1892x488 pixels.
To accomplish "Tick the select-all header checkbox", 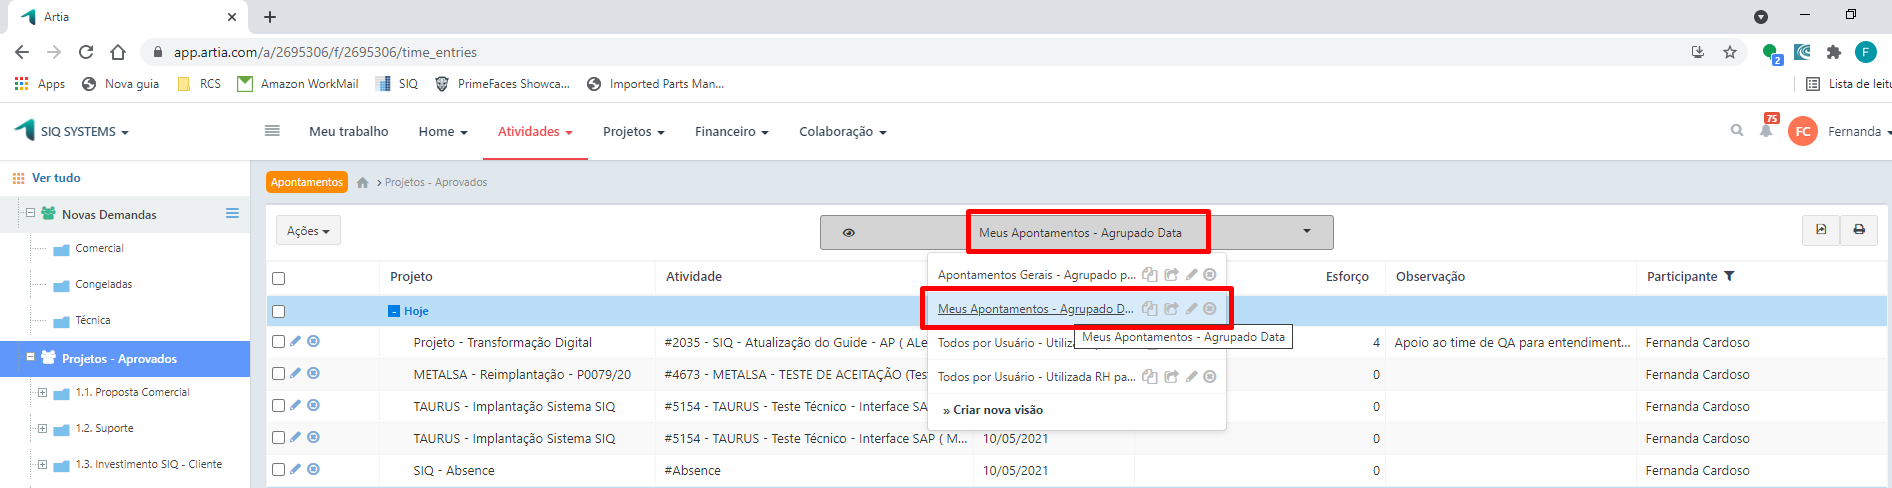I will [x=279, y=278].
